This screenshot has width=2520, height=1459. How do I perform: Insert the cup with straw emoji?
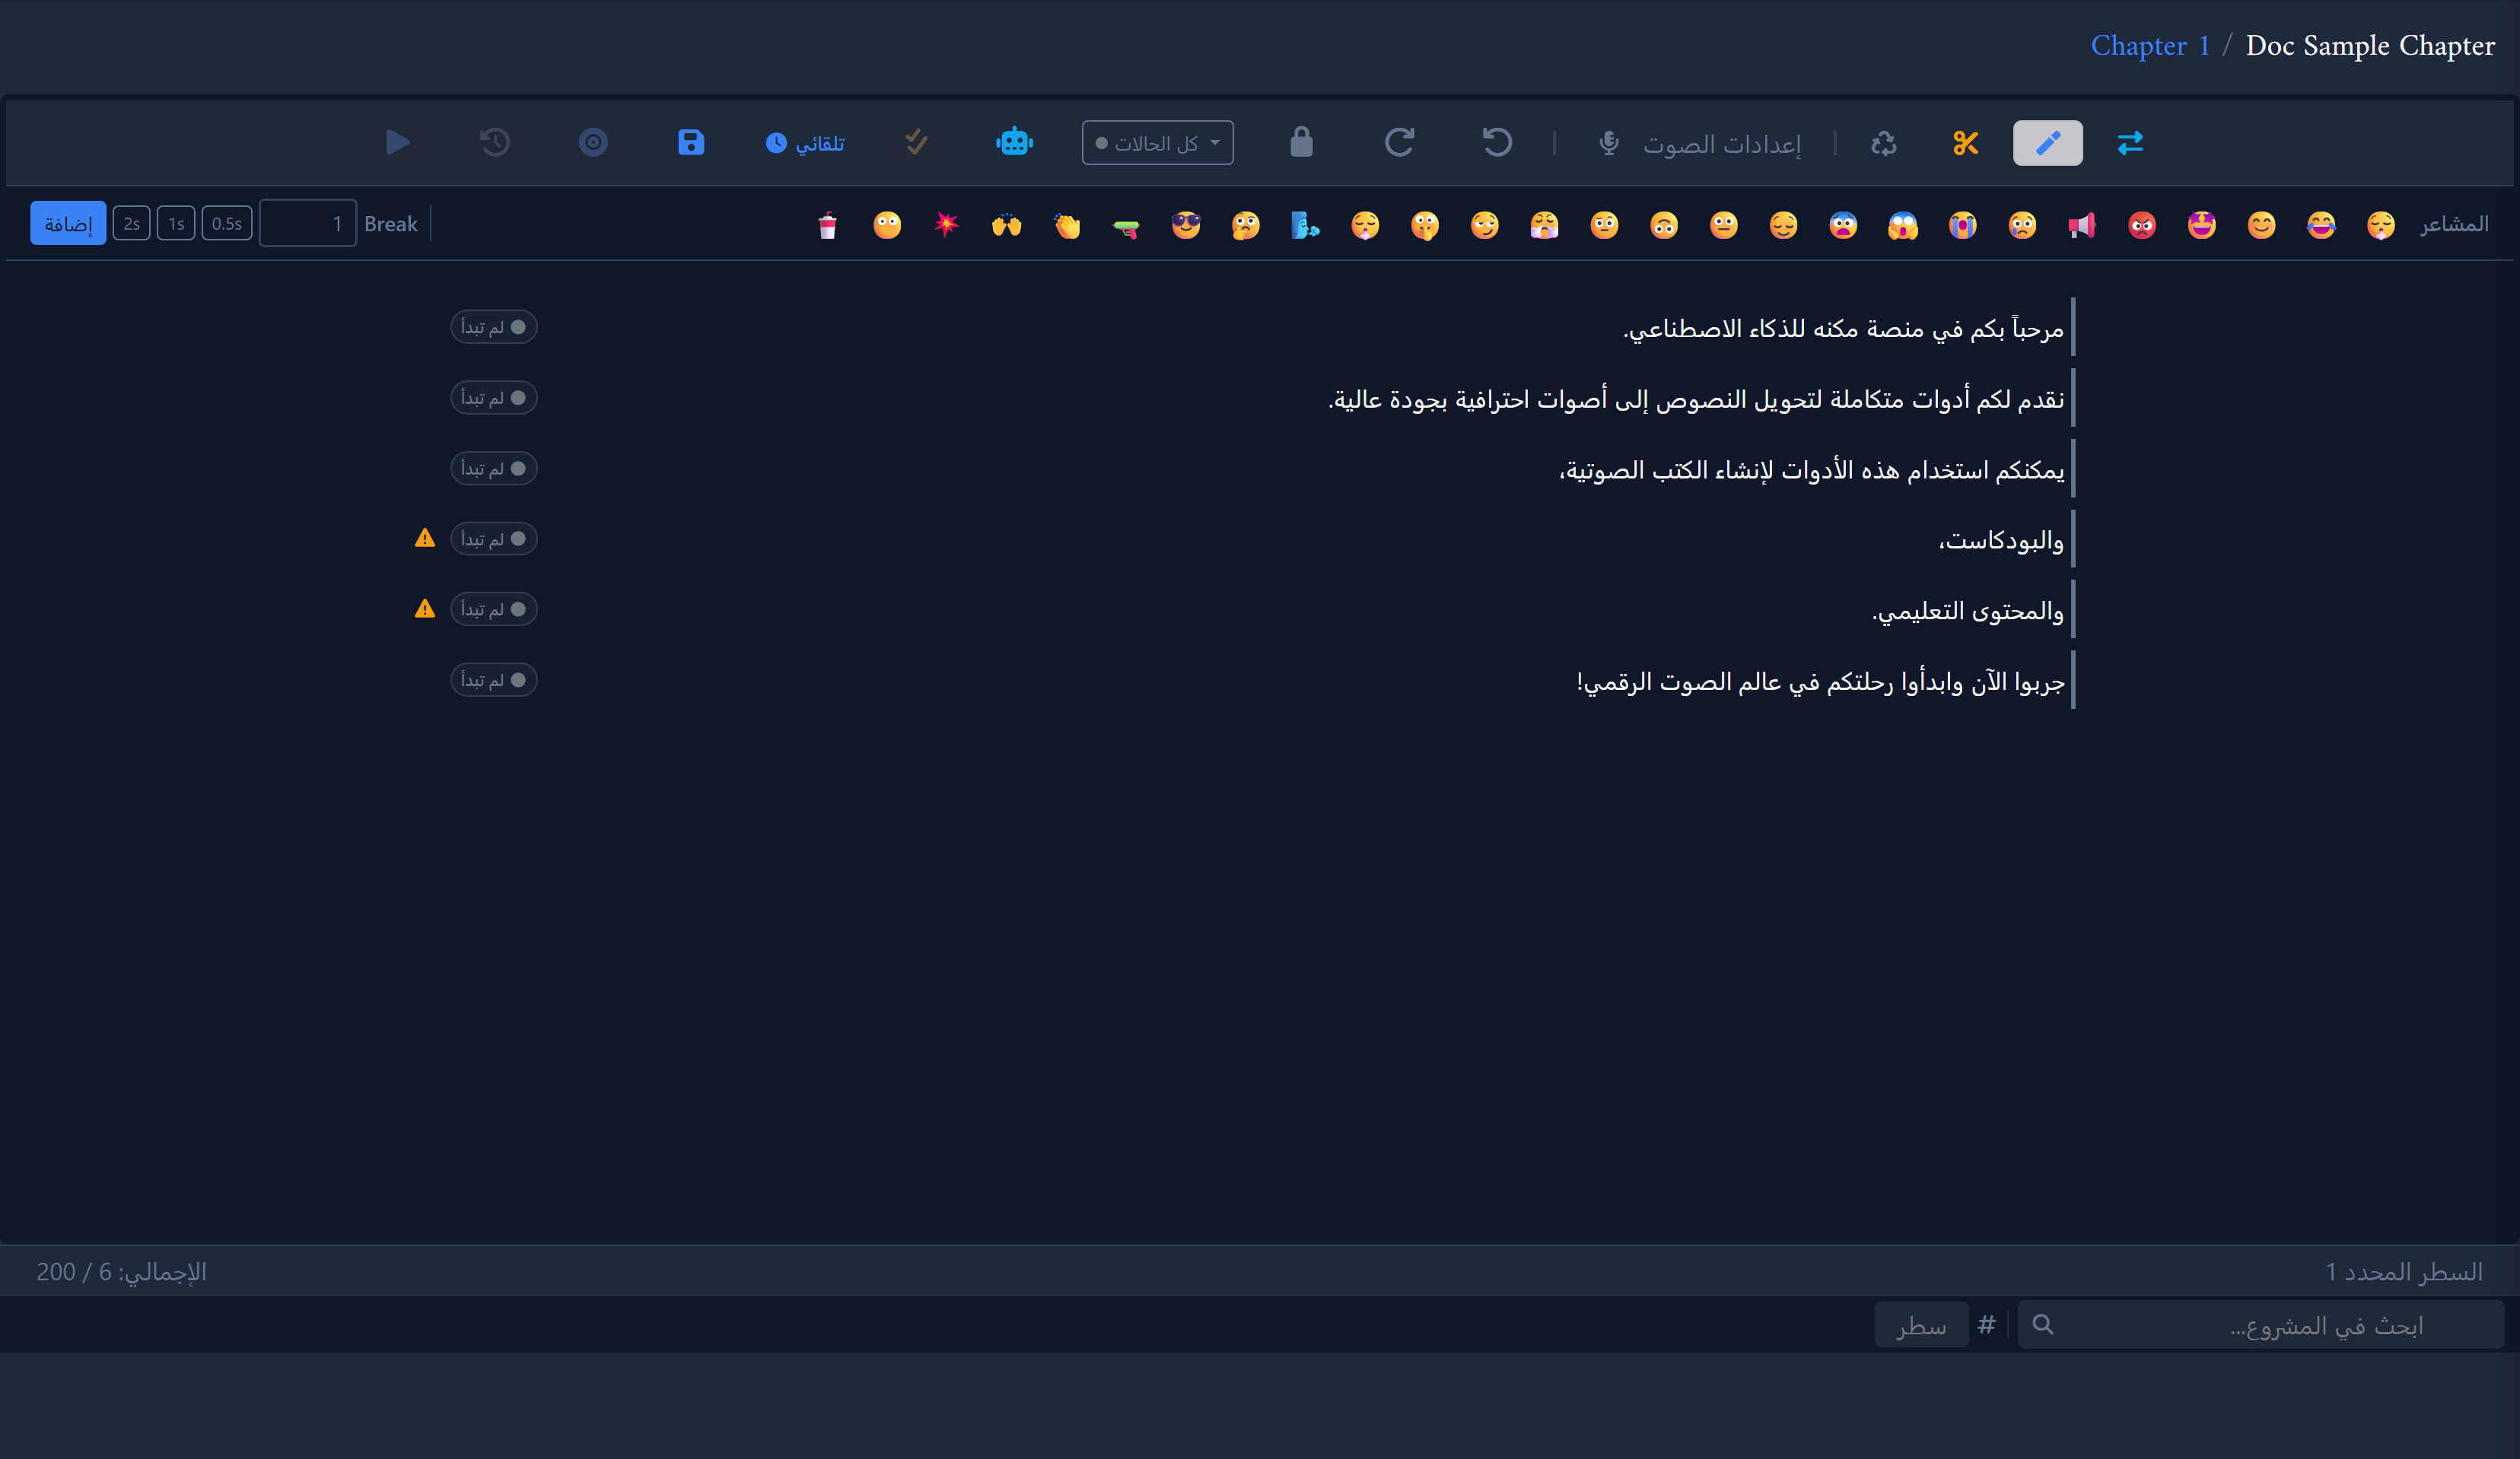[827, 225]
